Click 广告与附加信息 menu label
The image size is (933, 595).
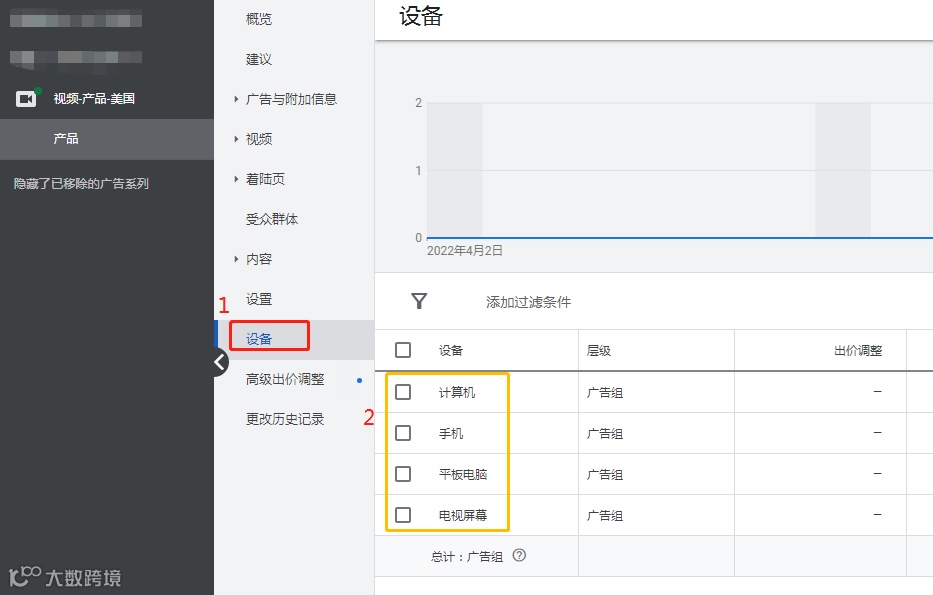(x=292, y=99)
